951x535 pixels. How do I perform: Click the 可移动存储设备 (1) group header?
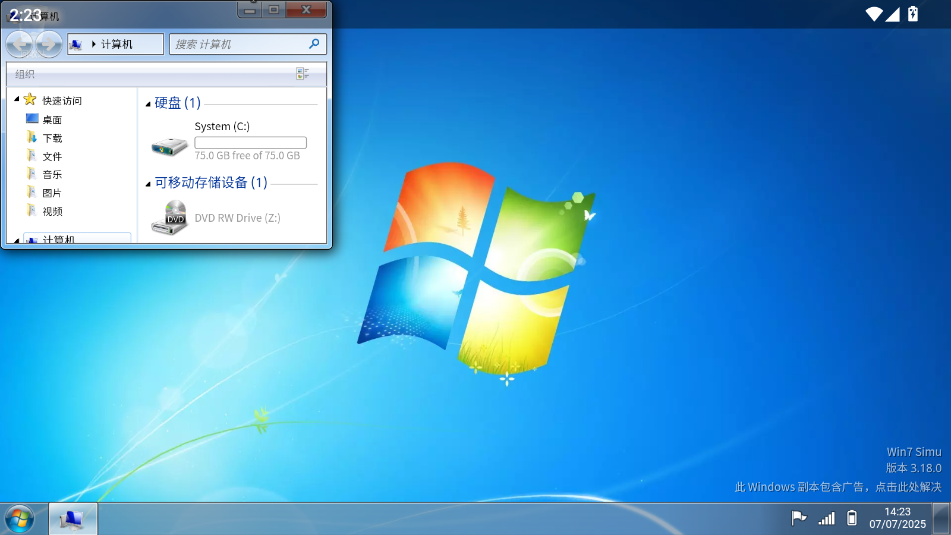[x=210, y=182]
